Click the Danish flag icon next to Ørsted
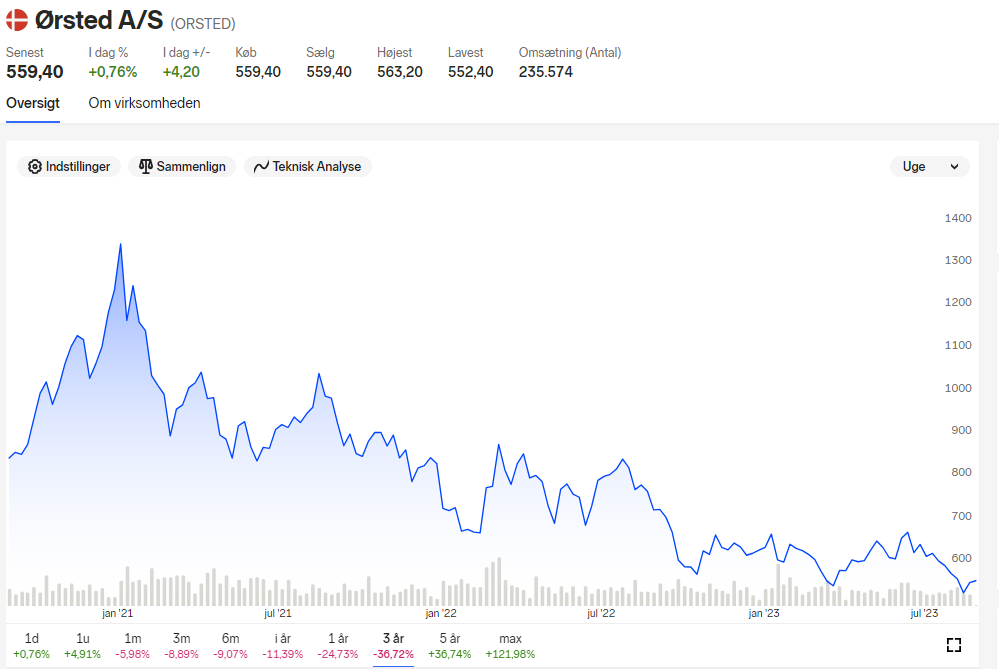999x669 pixels. pos(17,20)
